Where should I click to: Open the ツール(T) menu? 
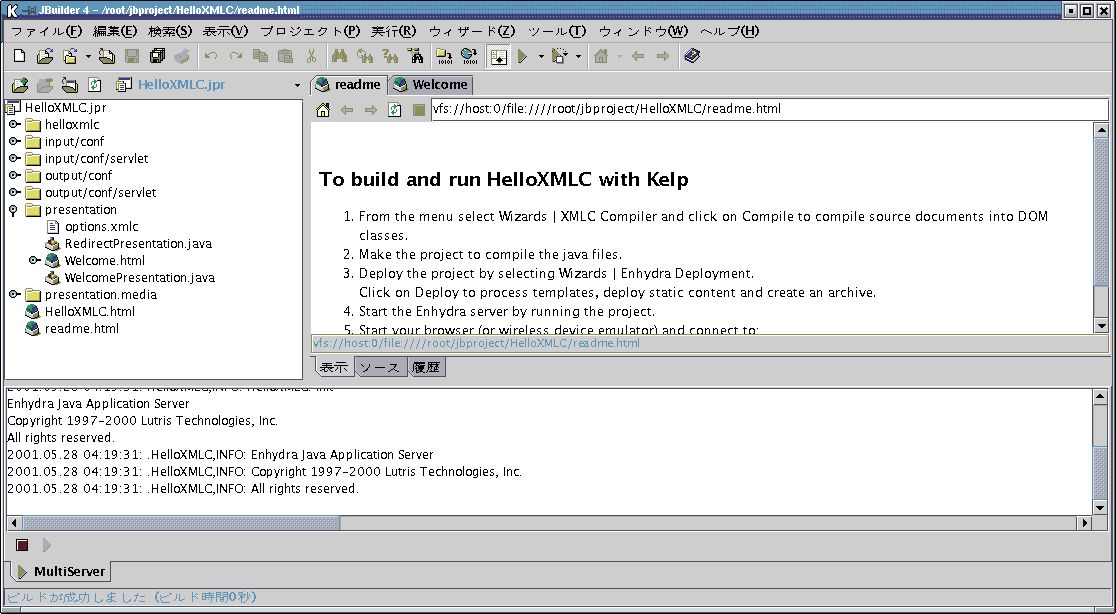pyautogui.click(x=557, y=31)
